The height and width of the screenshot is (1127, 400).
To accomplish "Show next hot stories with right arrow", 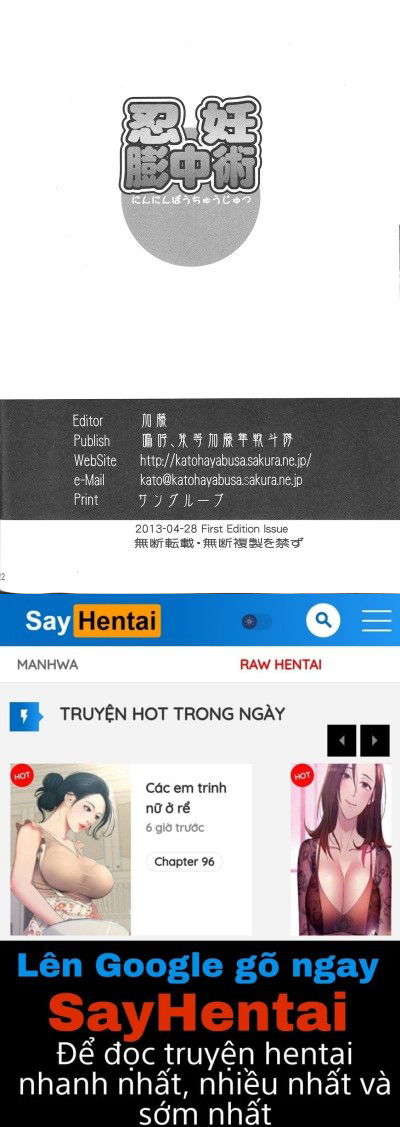I will point(374,740).
